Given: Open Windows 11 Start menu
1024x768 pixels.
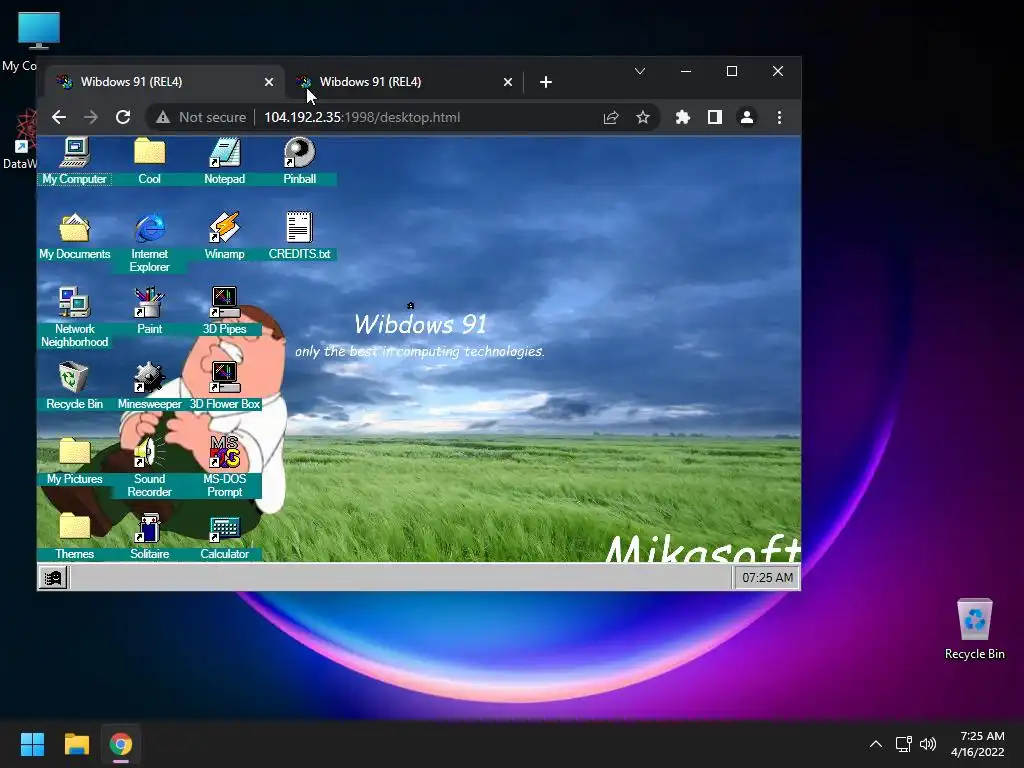Looking at the screenshot, I should pos(32,744).
